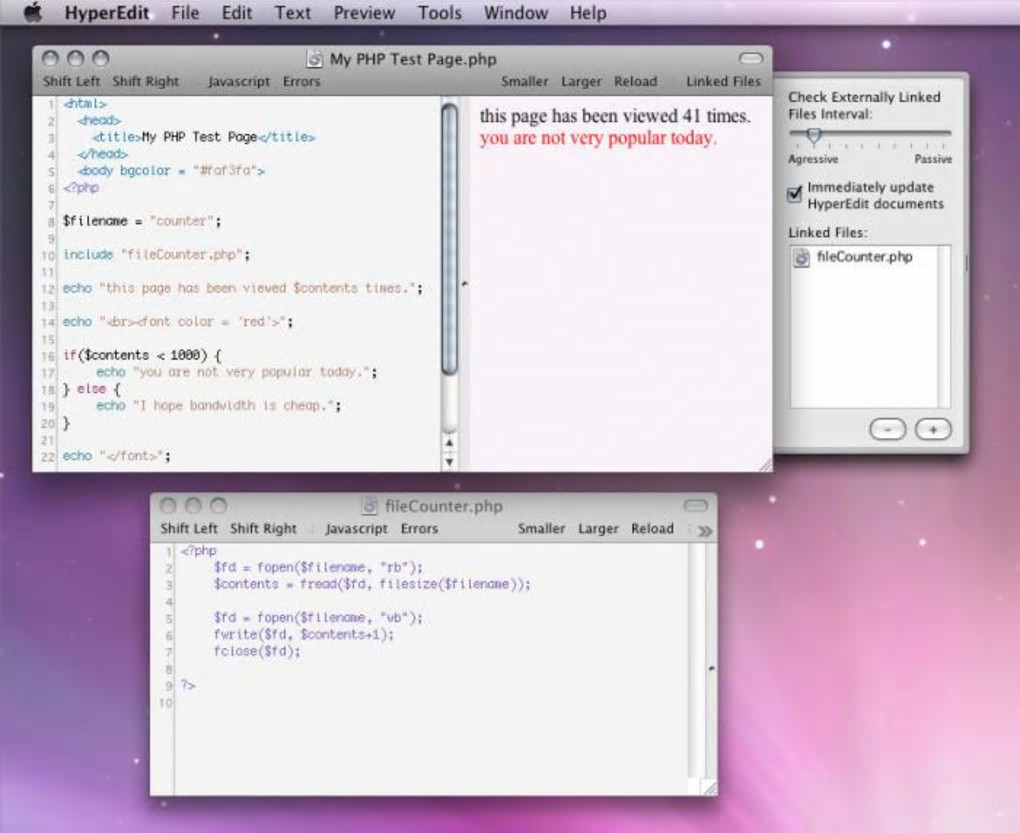Click the fileCounter.php window split handle
Image resolution: width=1020 pixels, height=833 pixels.
pyautogui.click(x=711, y=668)
